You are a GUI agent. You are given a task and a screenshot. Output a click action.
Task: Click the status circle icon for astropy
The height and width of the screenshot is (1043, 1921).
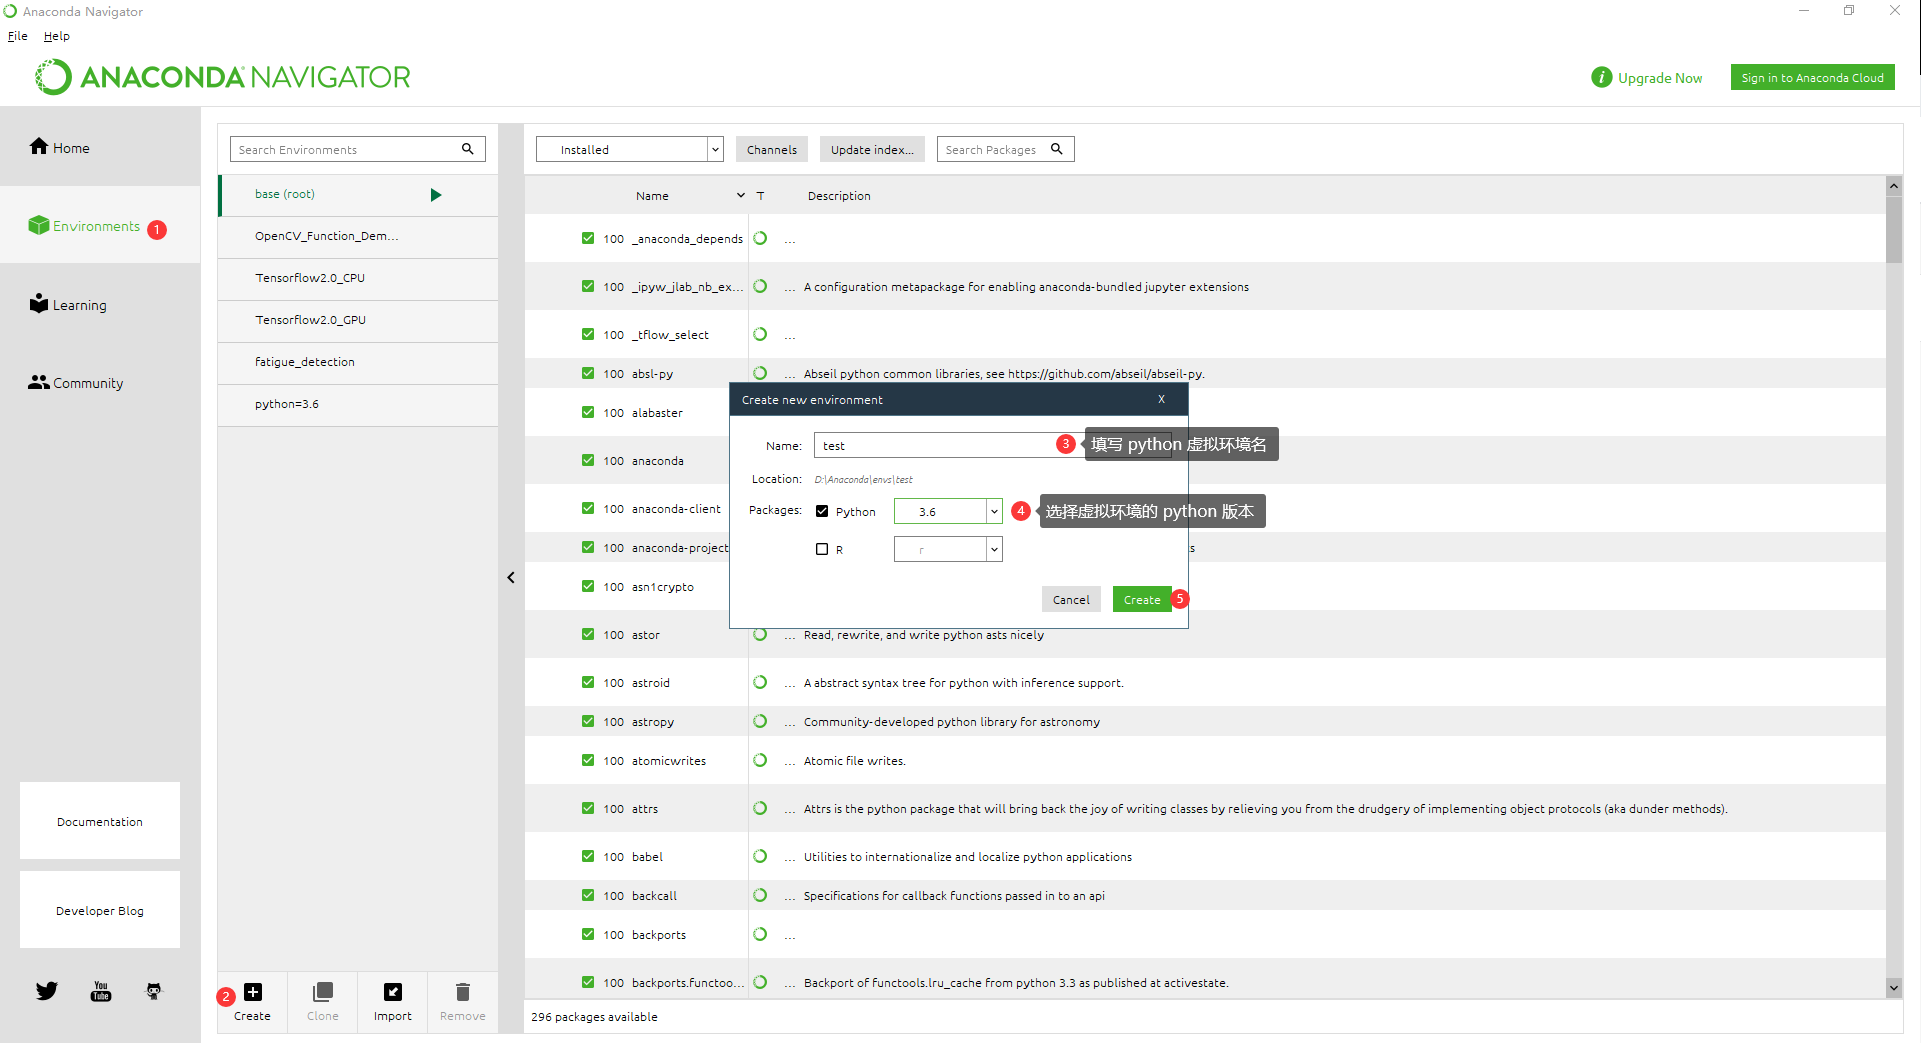760,721
